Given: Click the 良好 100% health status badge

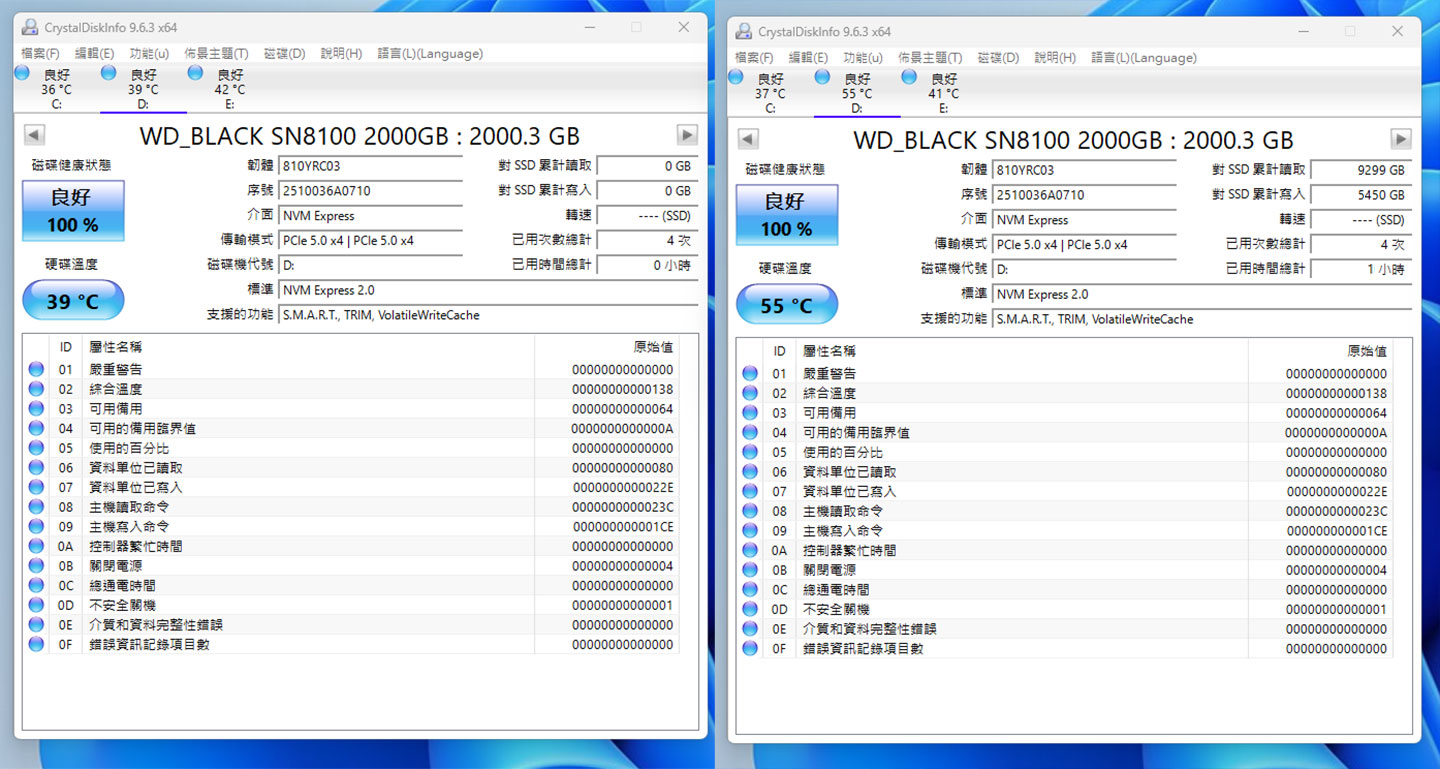Looking at the screenshot, I should (72, 210).
